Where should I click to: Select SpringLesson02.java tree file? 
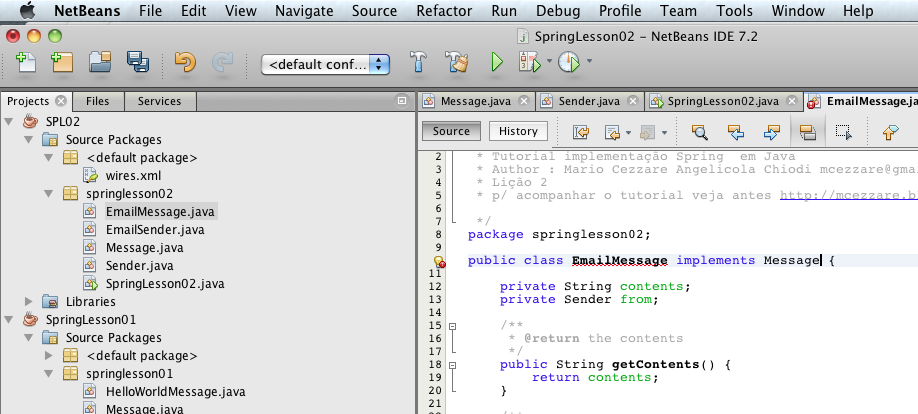pos(165,284)
